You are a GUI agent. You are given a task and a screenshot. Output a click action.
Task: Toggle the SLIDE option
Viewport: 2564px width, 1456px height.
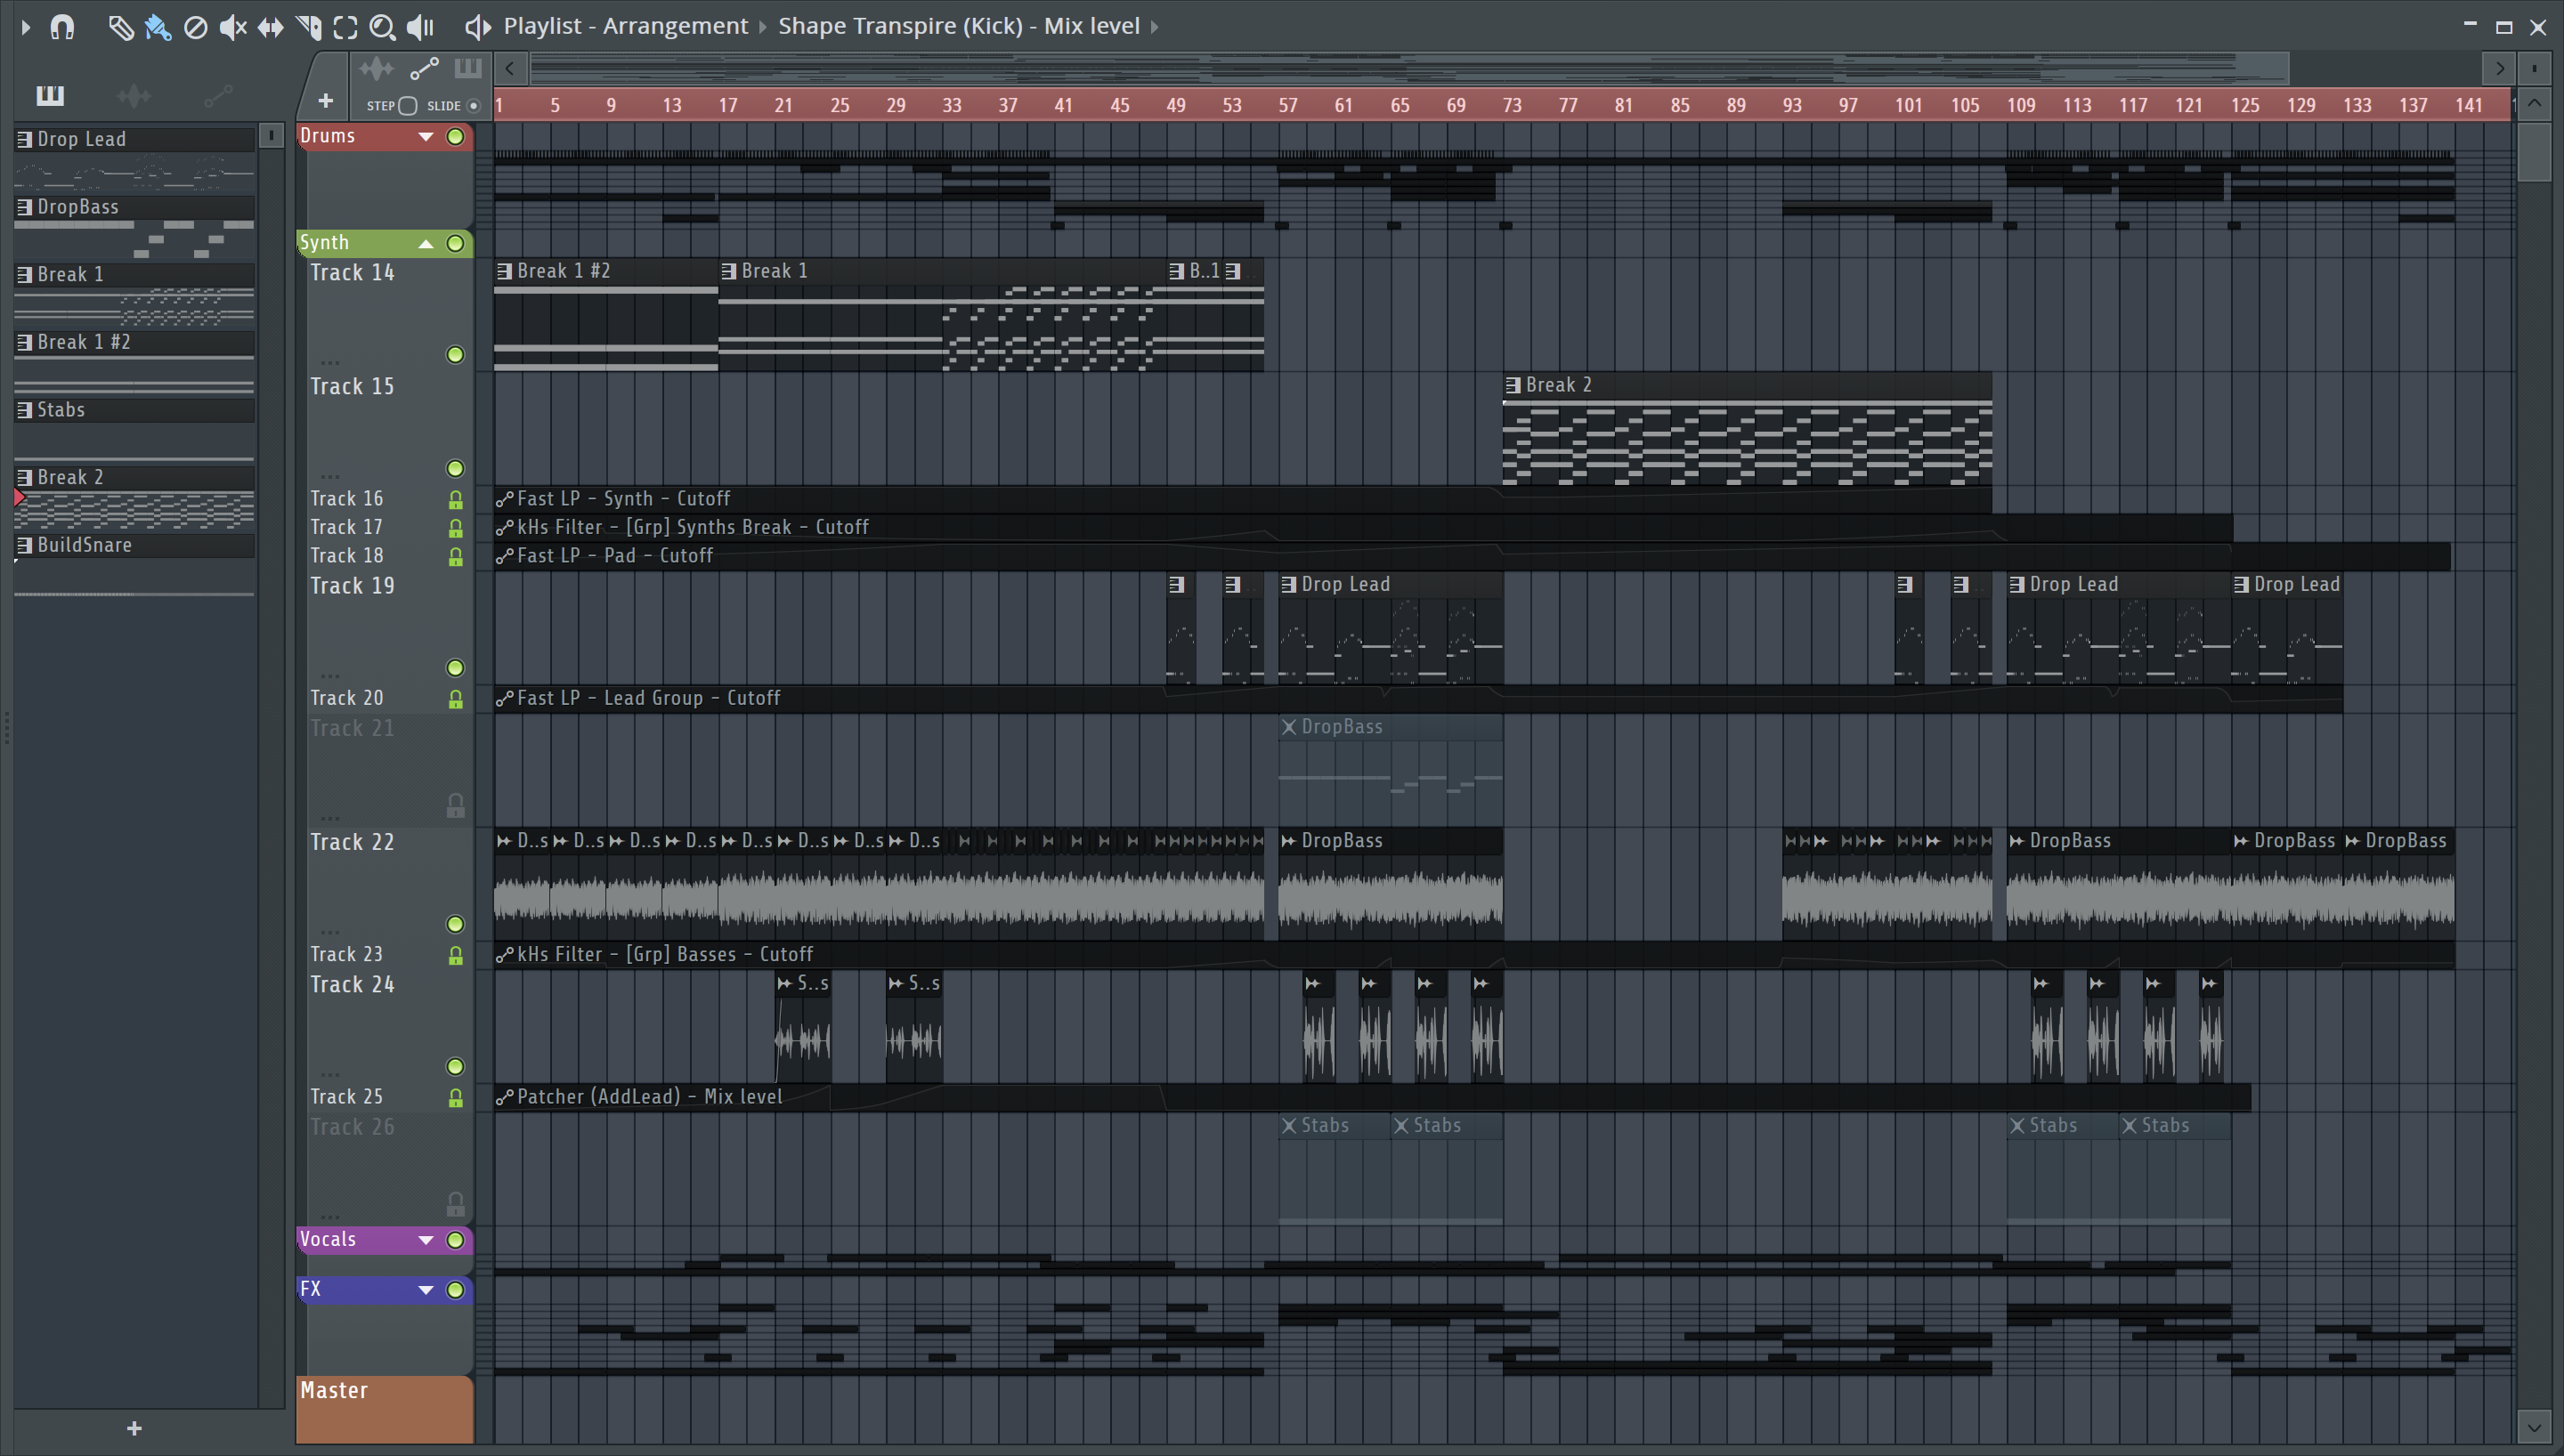(x=474, y=106)
